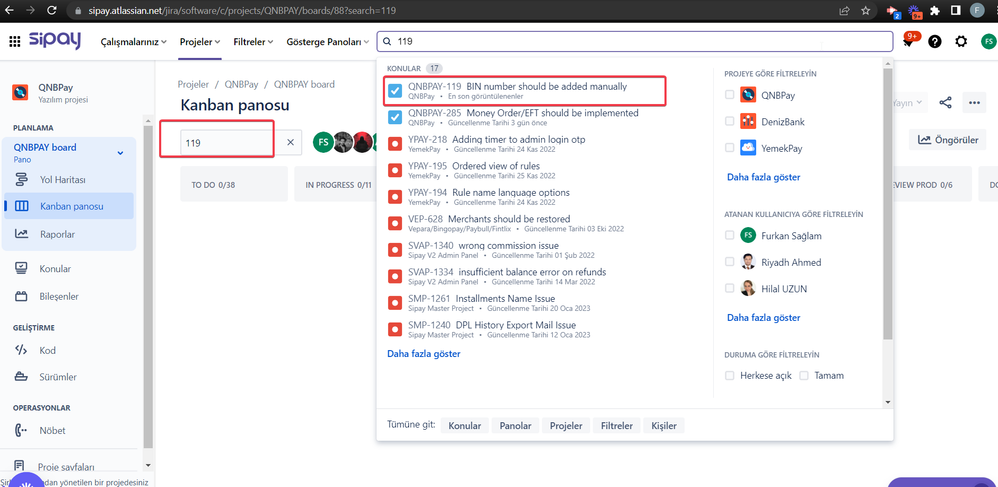Screen dimensions: 998x487
Task: Click the Yol Haritası roadmap icon
Action: [21, 180]
